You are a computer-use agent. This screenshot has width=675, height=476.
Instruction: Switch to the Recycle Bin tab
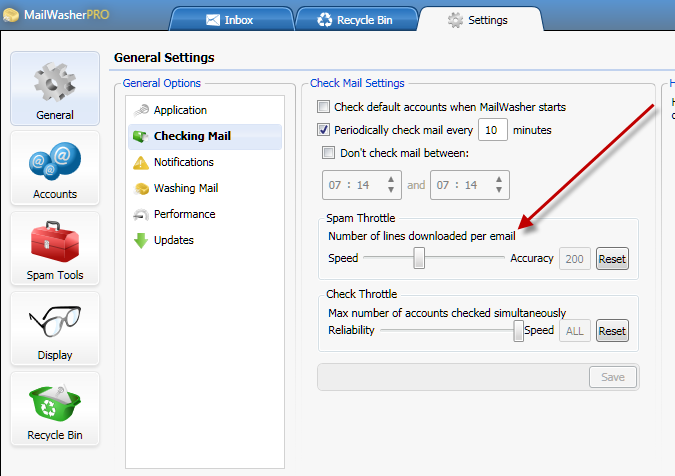[356, 19]
